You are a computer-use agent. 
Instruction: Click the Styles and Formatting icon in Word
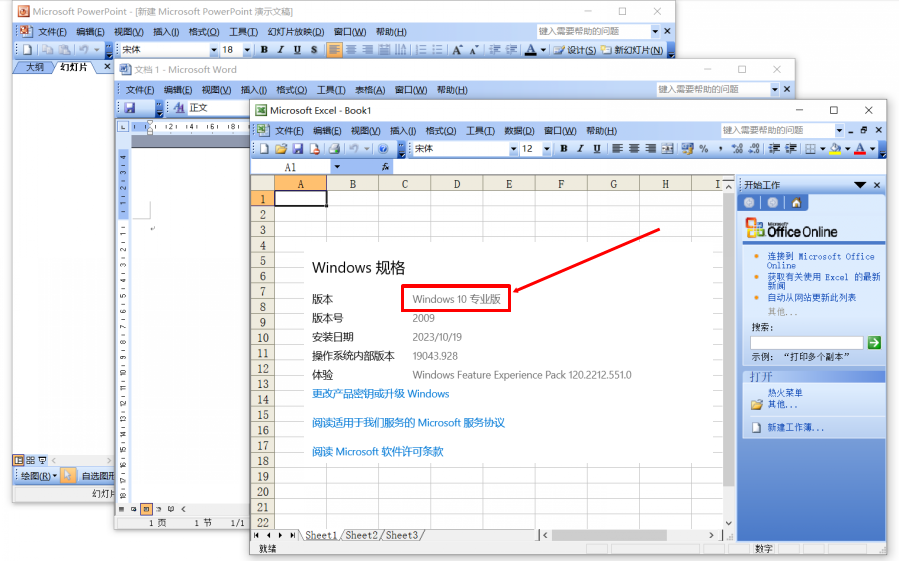tap(179, 108)
